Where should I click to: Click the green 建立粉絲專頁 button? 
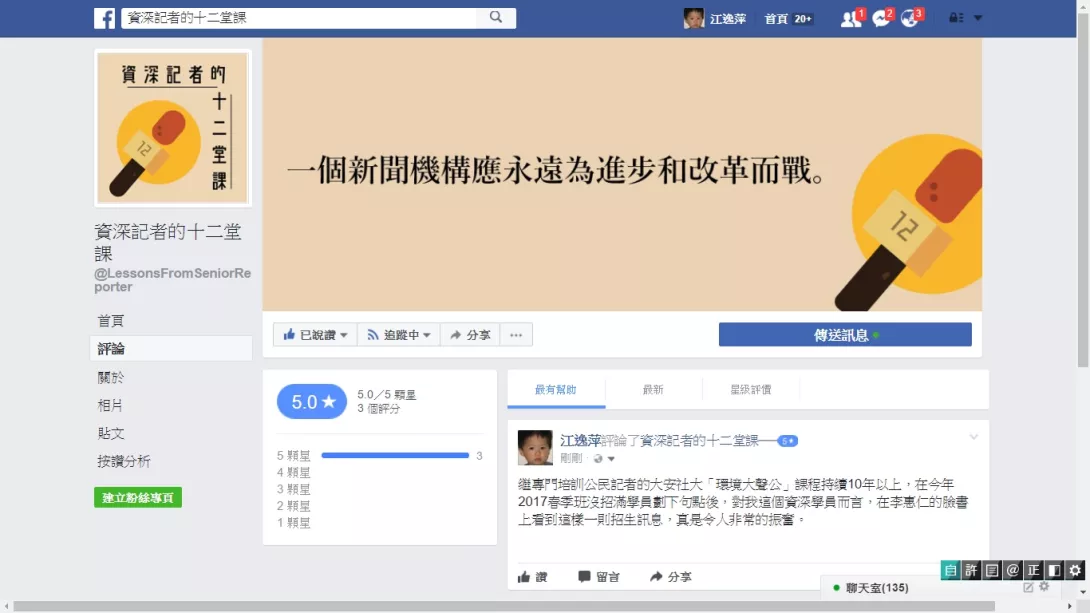(x=138, y=498)
